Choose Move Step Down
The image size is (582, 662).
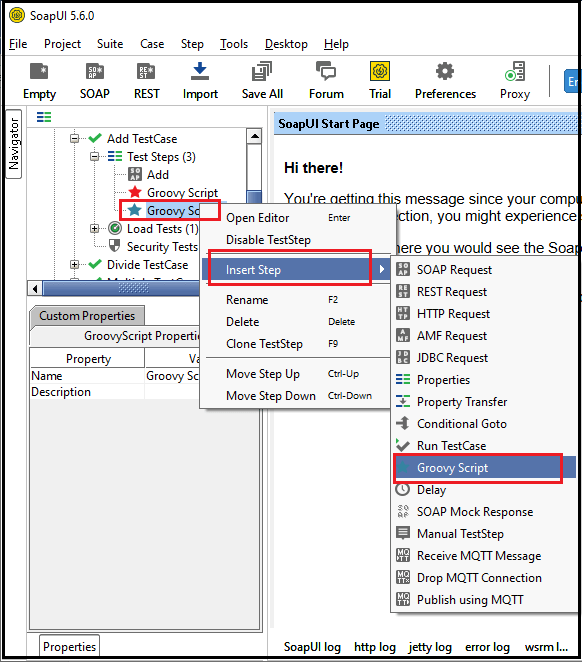coord(297,396)
